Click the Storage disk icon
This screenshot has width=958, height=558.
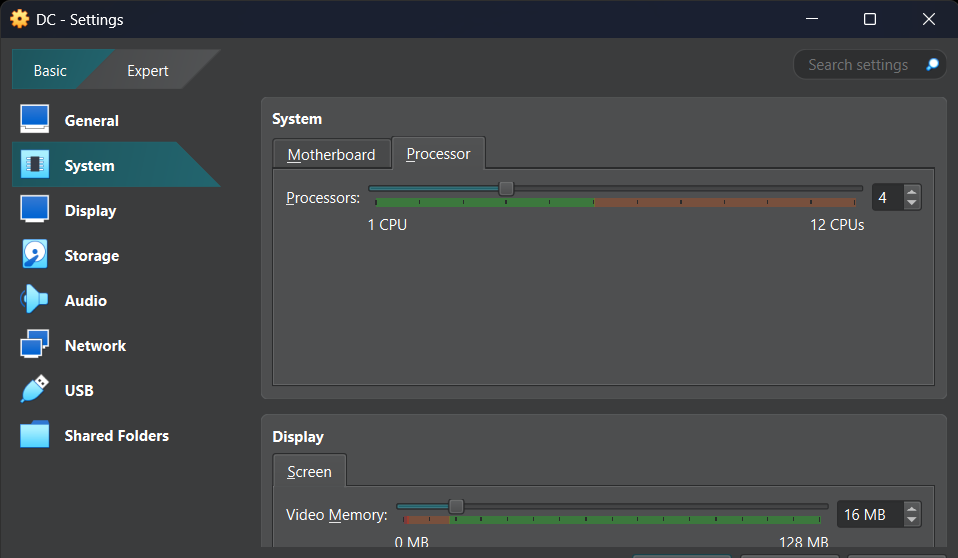(34, 254)
